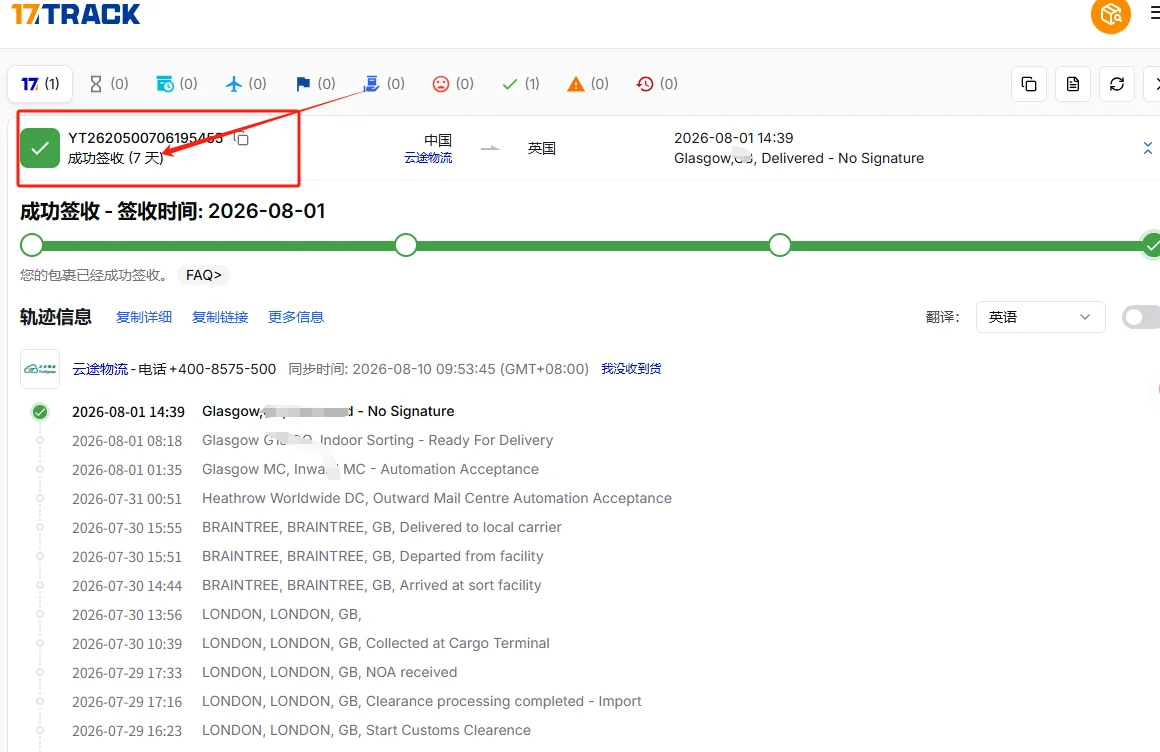Open the FAQ> button
This screenshot has height=752, width=1160.
pyautogui.click(x=203, y=275)
